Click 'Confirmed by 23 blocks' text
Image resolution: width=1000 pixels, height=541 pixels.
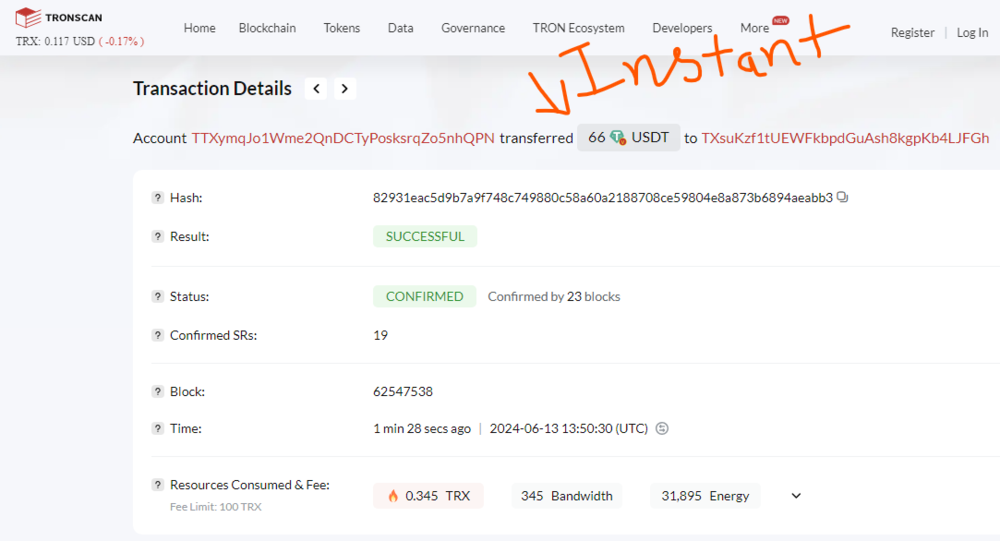[554, 297]
